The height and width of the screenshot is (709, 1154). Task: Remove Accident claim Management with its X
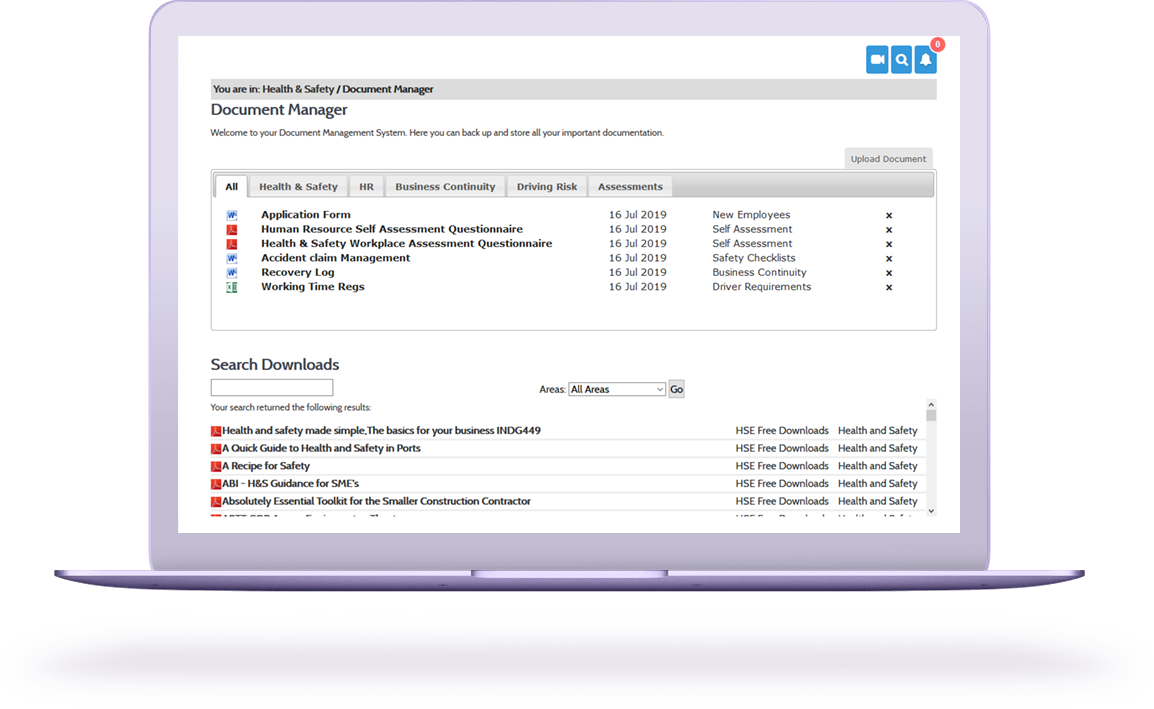[x=888, y=258]
